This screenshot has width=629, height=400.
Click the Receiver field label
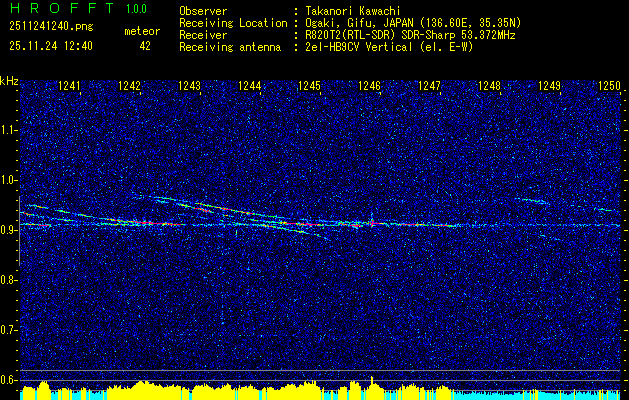point(203,35)
